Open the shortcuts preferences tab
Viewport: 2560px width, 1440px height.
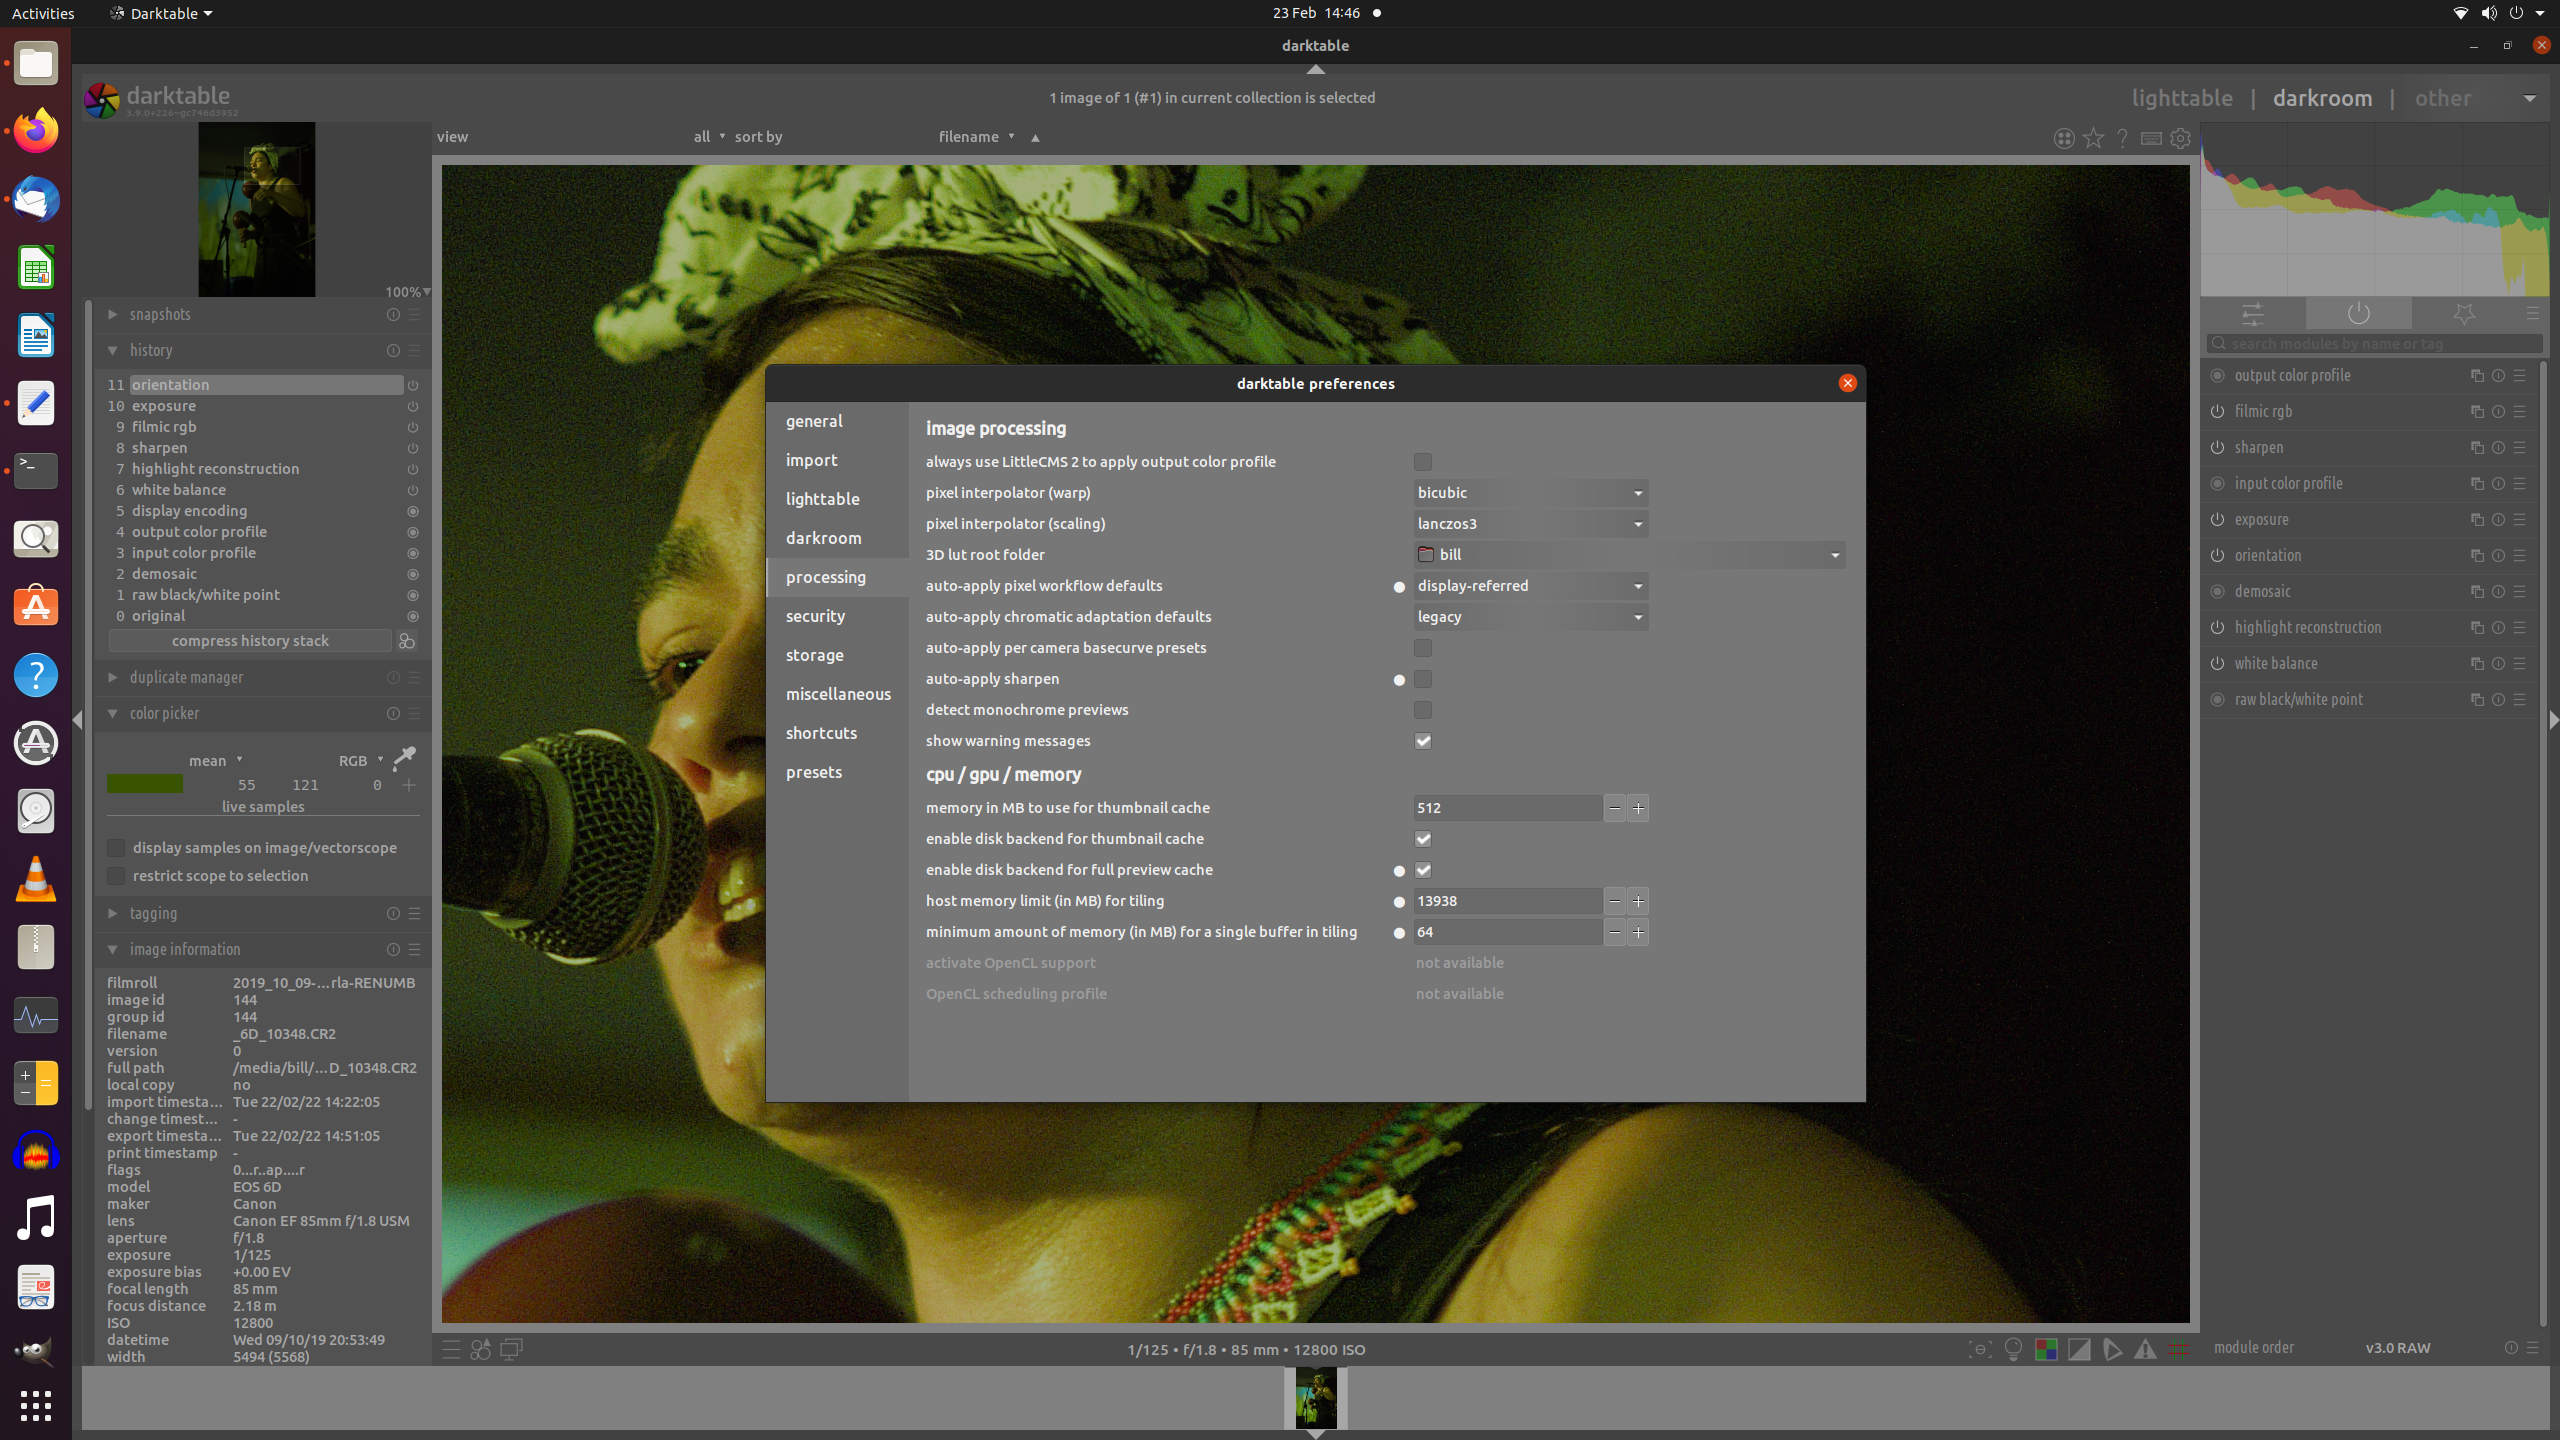821,733
